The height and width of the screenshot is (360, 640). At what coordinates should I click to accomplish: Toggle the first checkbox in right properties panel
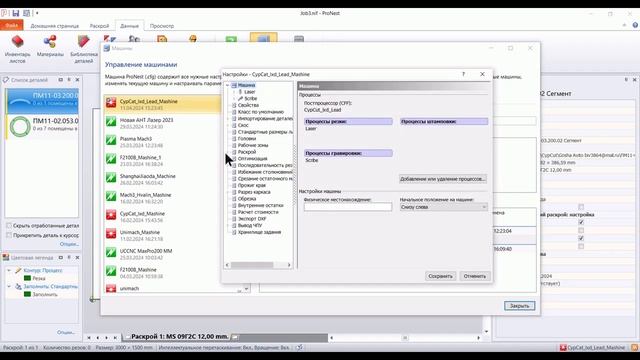(x=581, y=207)
